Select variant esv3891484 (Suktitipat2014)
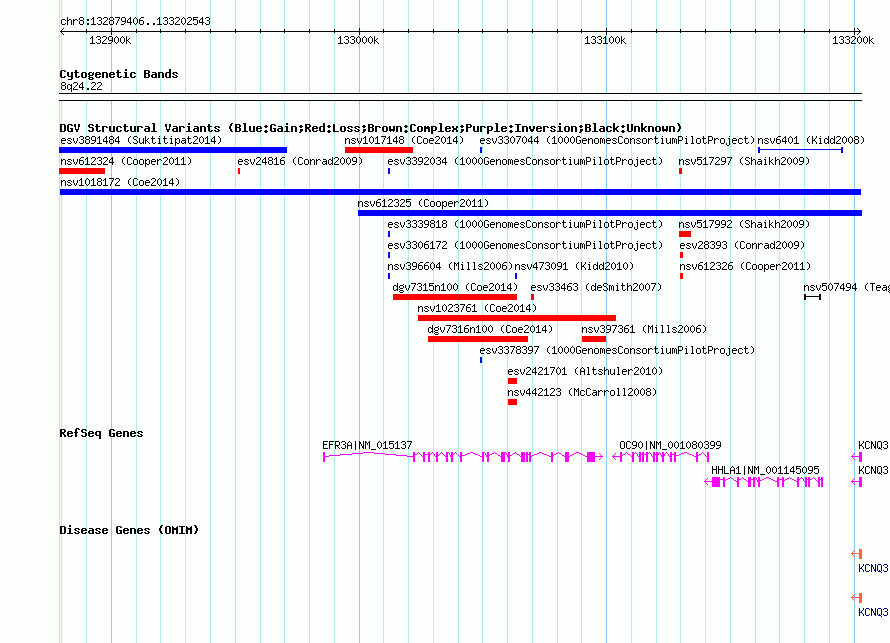The height and width of the screenshot is (643, 890). pyautogui.click(x=141, y=140)
